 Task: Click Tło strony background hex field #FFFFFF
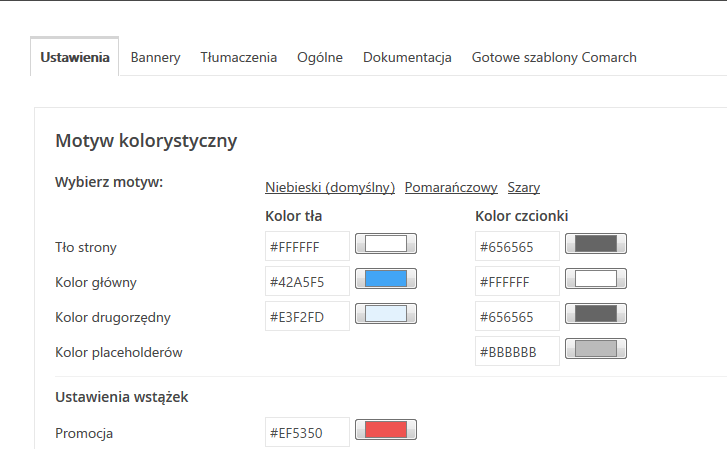tap(307, 246)
